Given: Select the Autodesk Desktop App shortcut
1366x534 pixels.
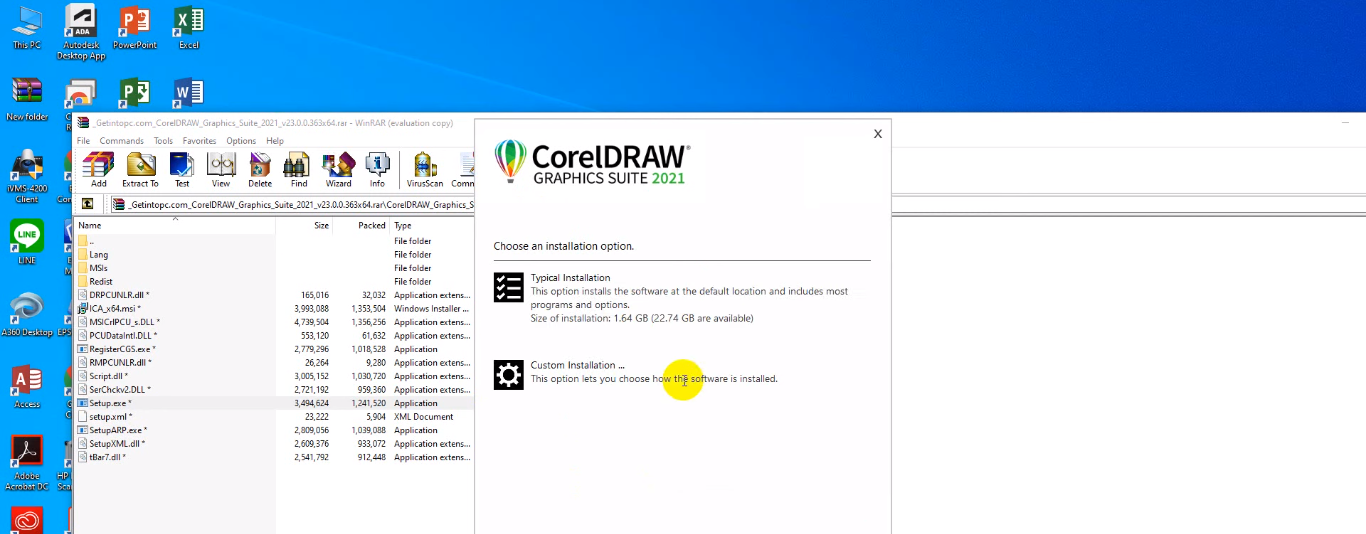Looking at the screenshot, I should pos(81,32).
